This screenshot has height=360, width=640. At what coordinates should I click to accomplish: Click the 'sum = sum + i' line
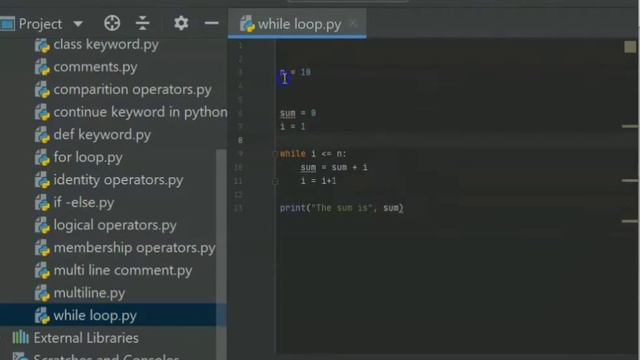pos(334,167)
